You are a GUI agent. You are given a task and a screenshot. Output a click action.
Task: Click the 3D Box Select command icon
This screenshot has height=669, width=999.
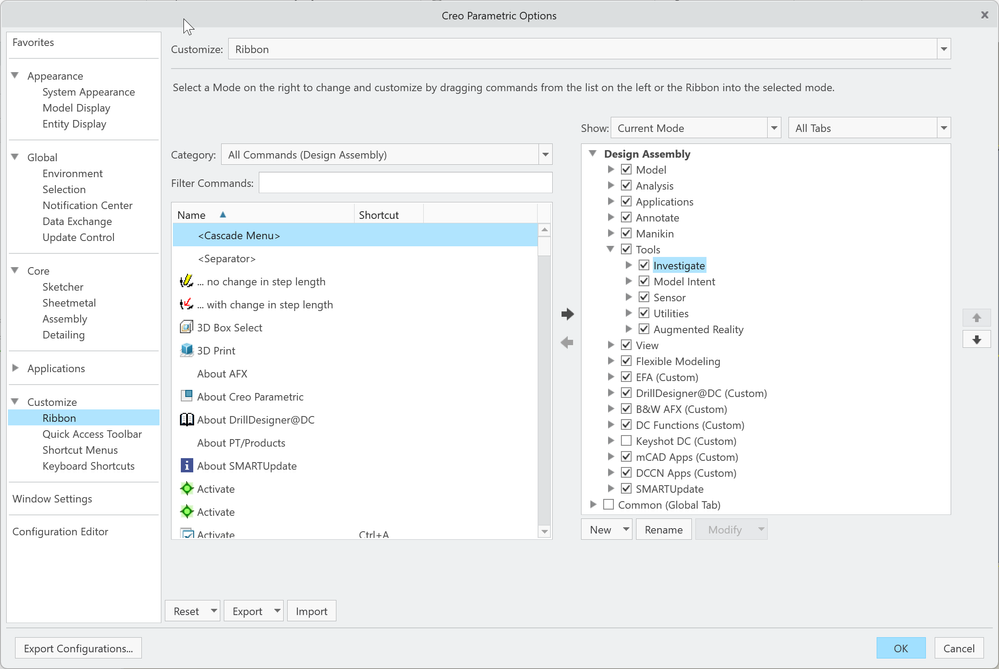pos(186,328)
